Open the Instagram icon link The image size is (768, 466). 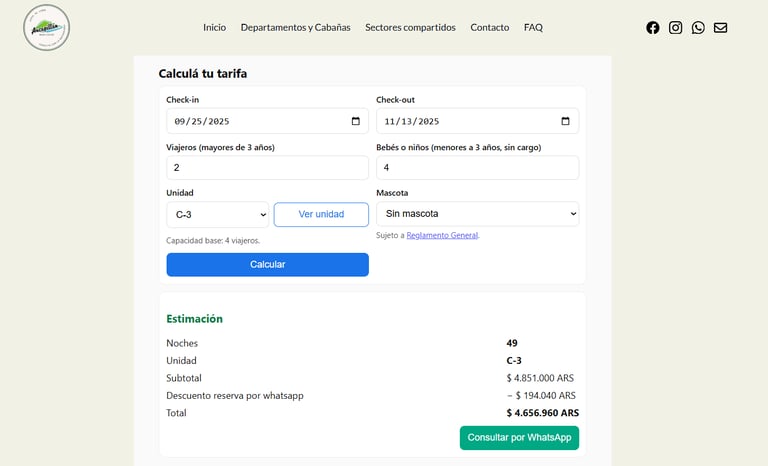(676, 28)
